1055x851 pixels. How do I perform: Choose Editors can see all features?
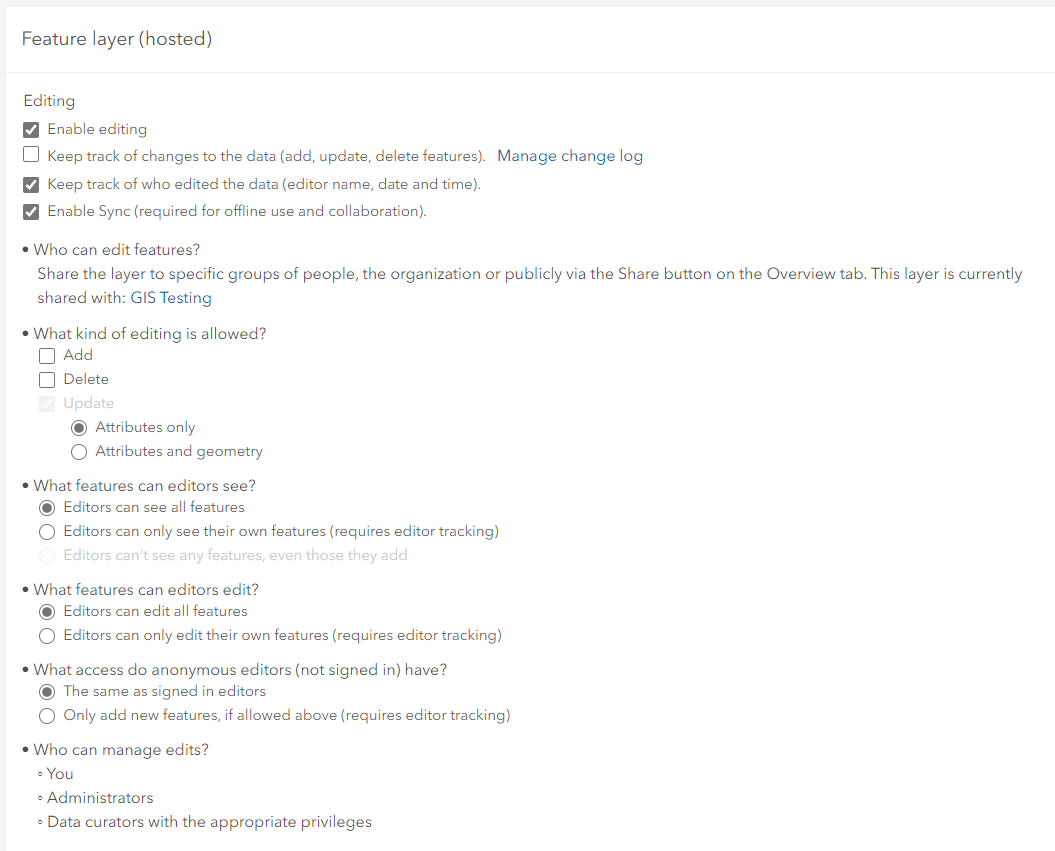47,507
